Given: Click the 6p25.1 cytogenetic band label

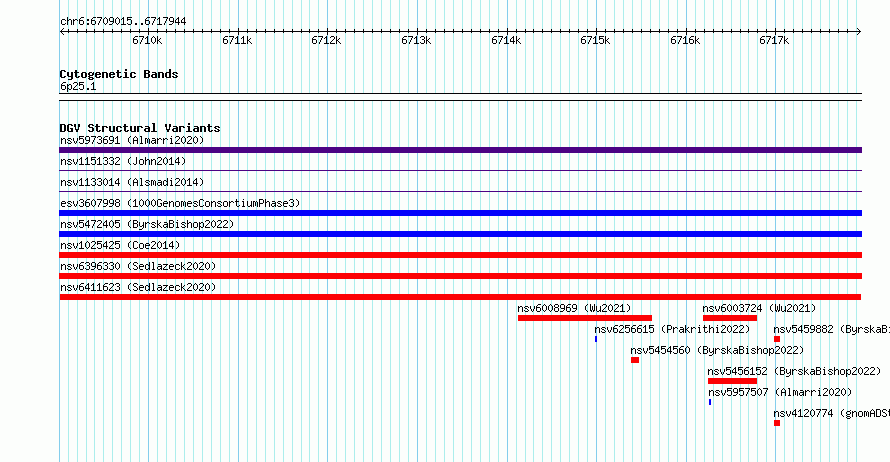Looking at the screenshot, I should tap(78, 86).
